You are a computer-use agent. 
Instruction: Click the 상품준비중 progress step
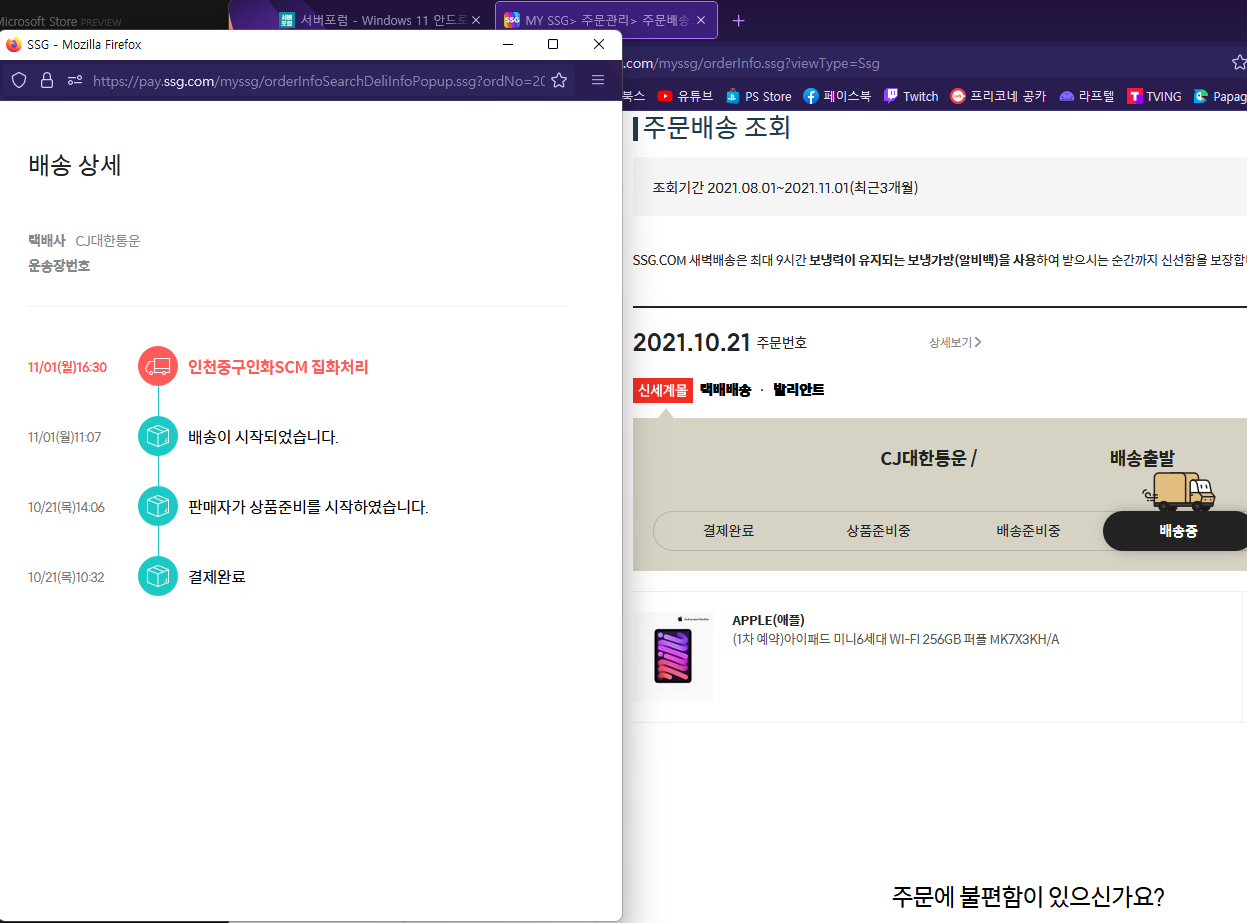[878, 531]
